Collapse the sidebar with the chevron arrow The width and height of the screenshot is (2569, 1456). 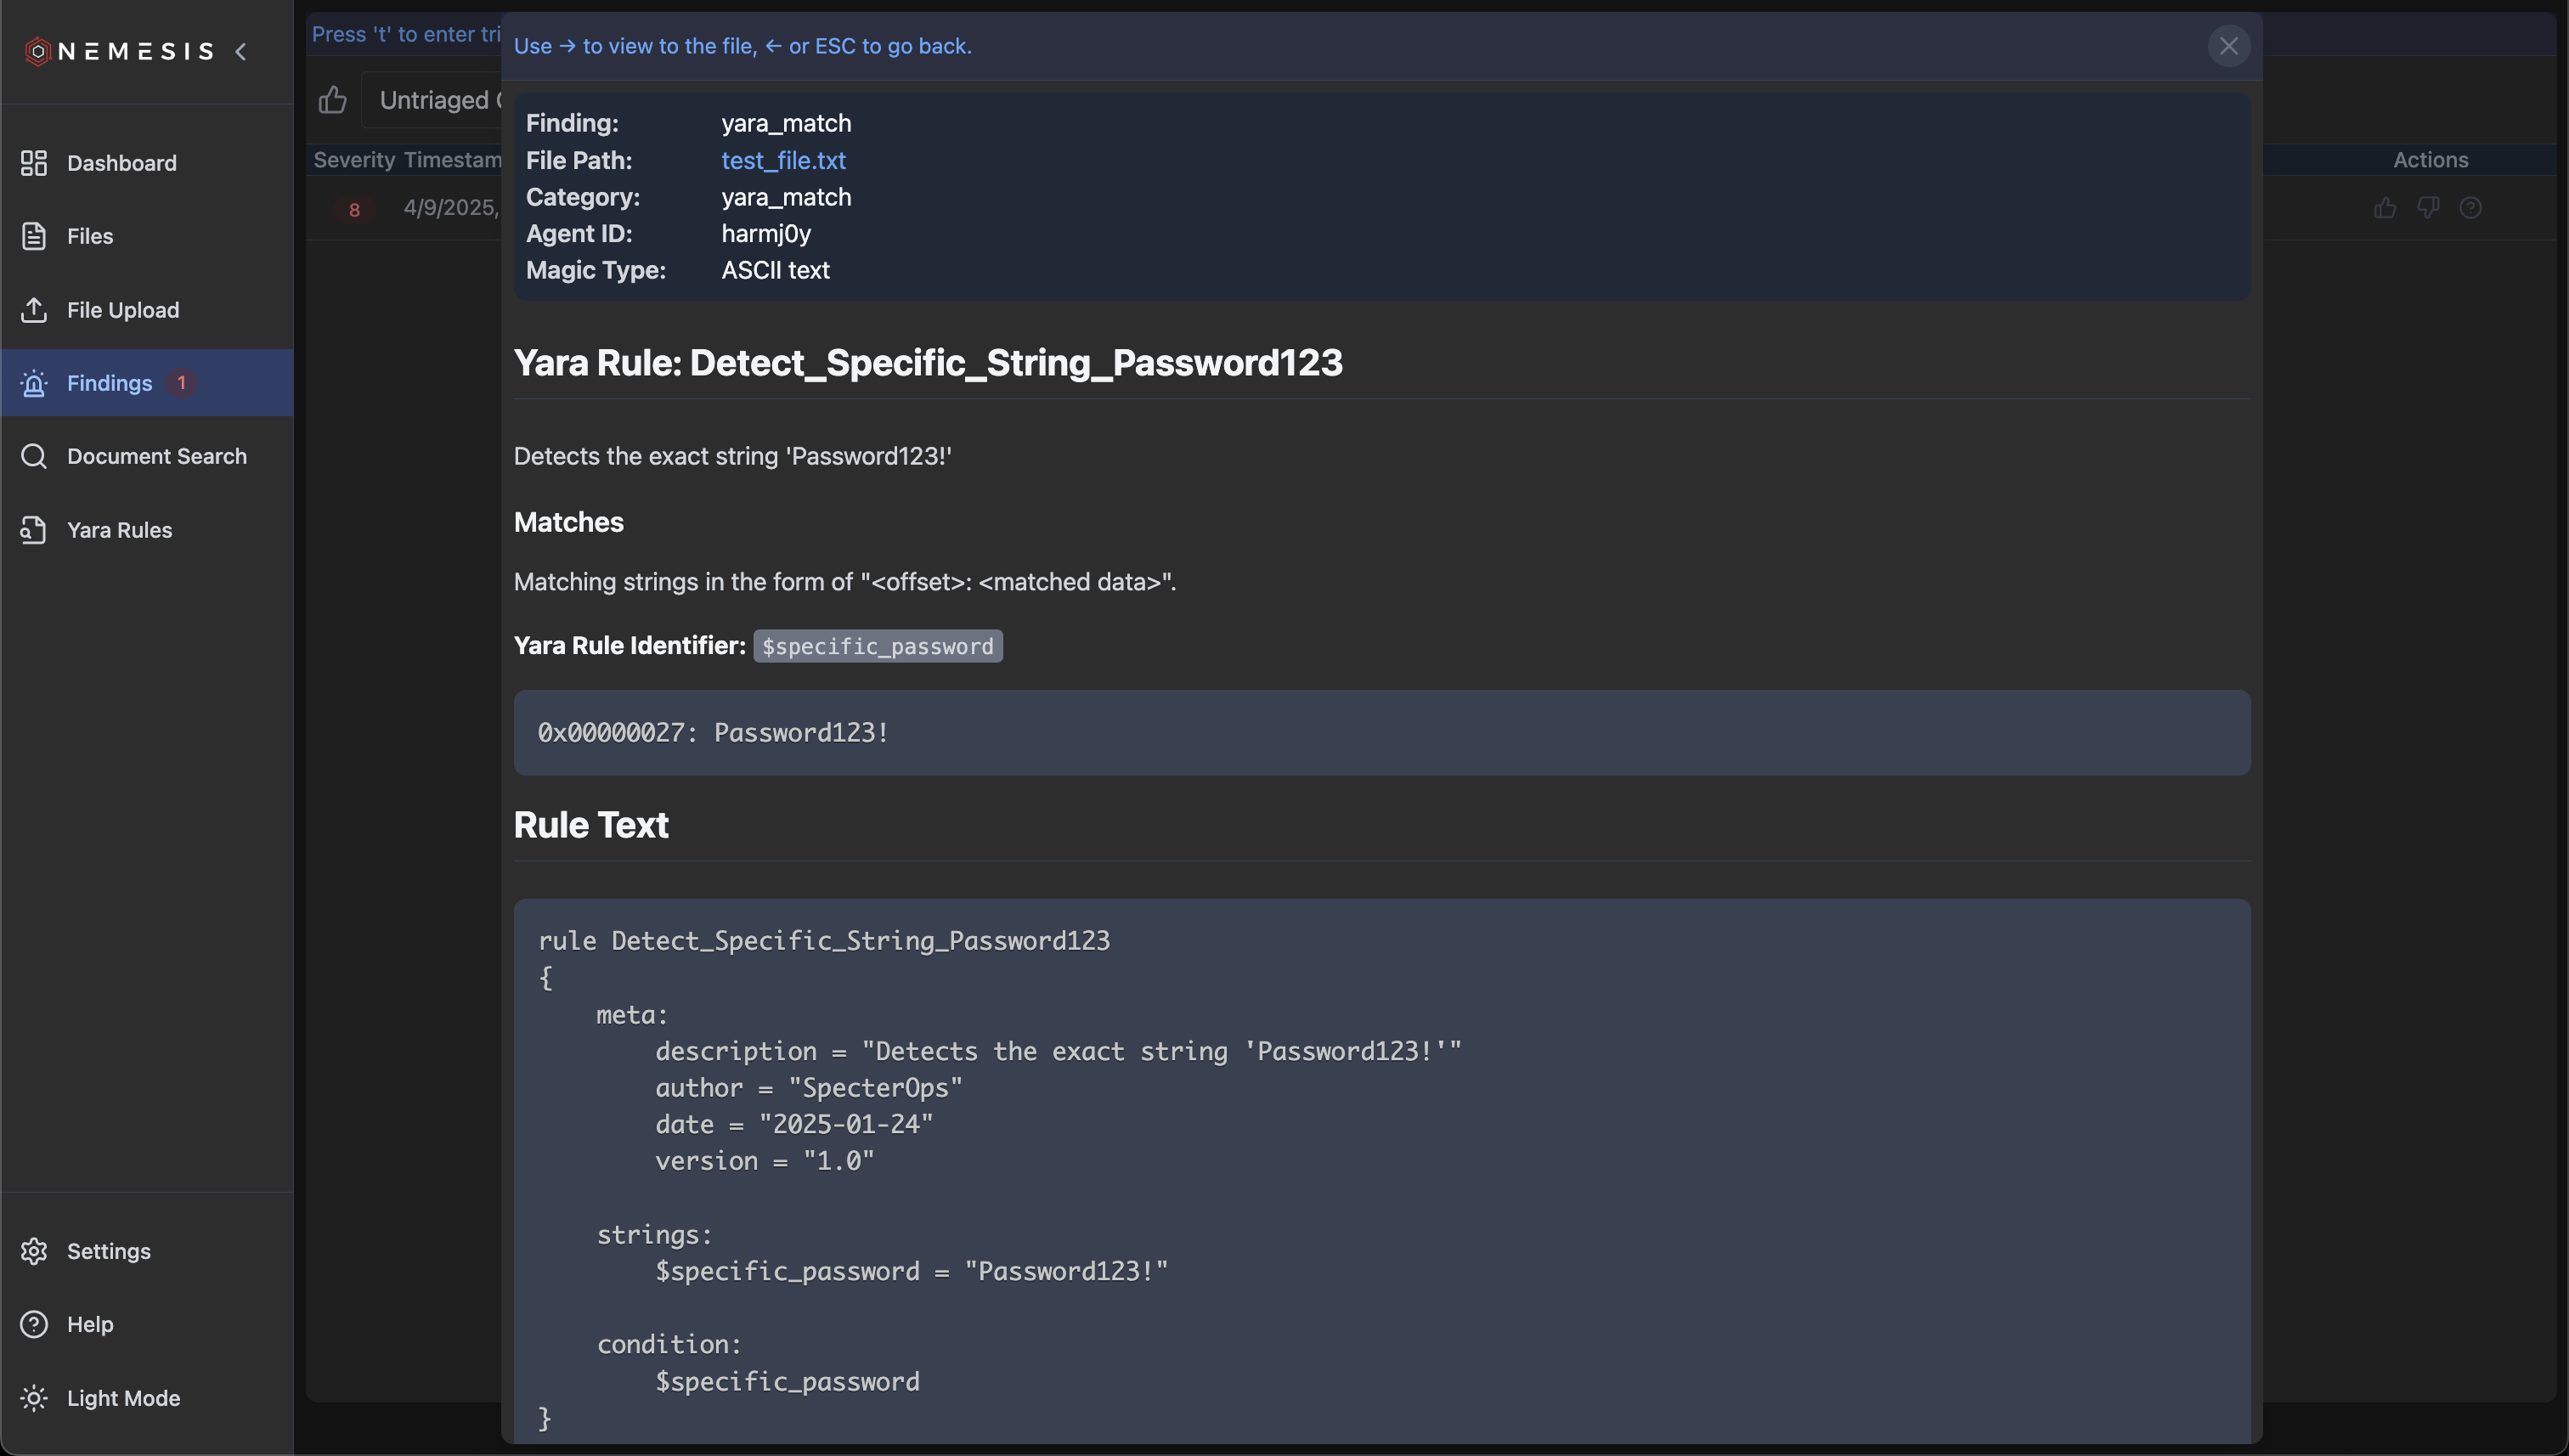241,51
